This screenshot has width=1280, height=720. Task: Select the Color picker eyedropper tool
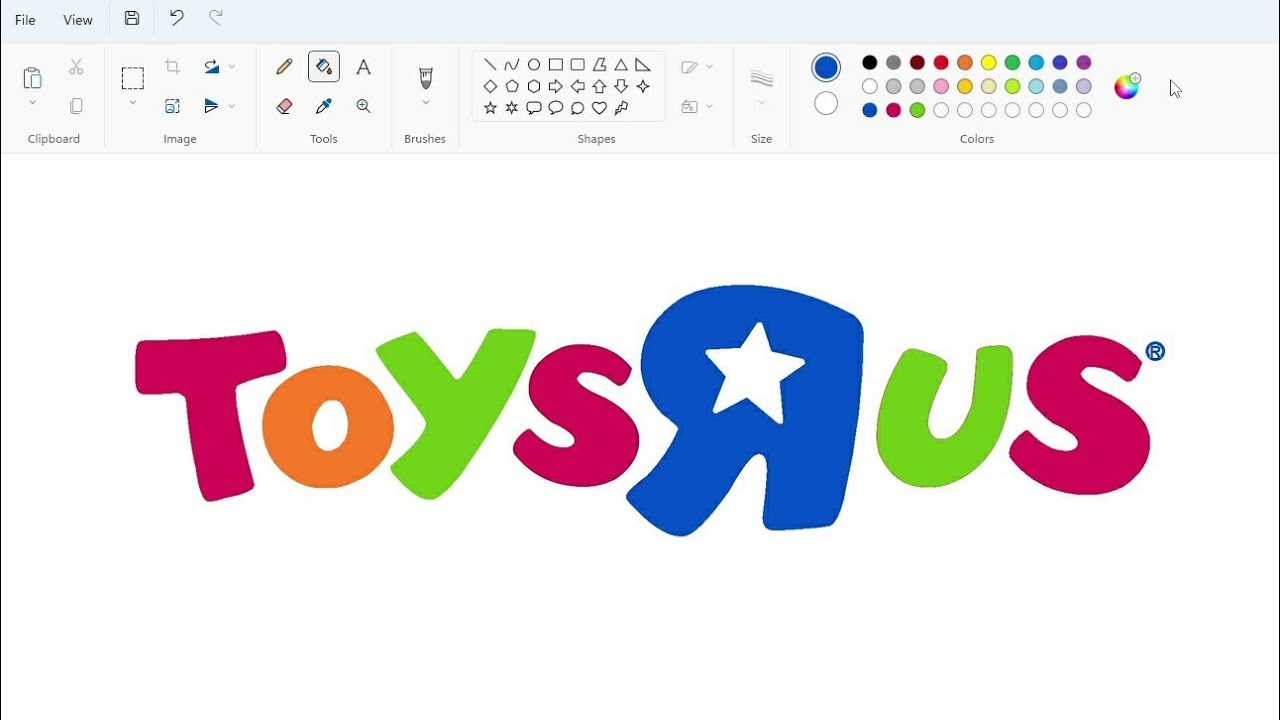(x=324, y=106)
